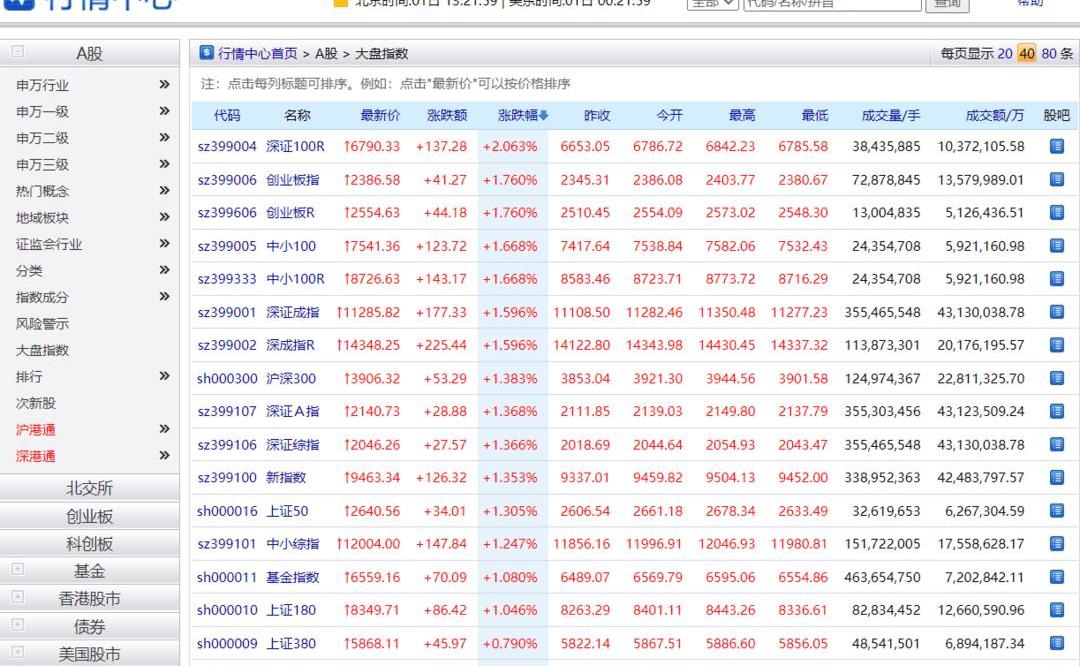Open stock forum icon for 深证成指 row

coord(1057,311)
